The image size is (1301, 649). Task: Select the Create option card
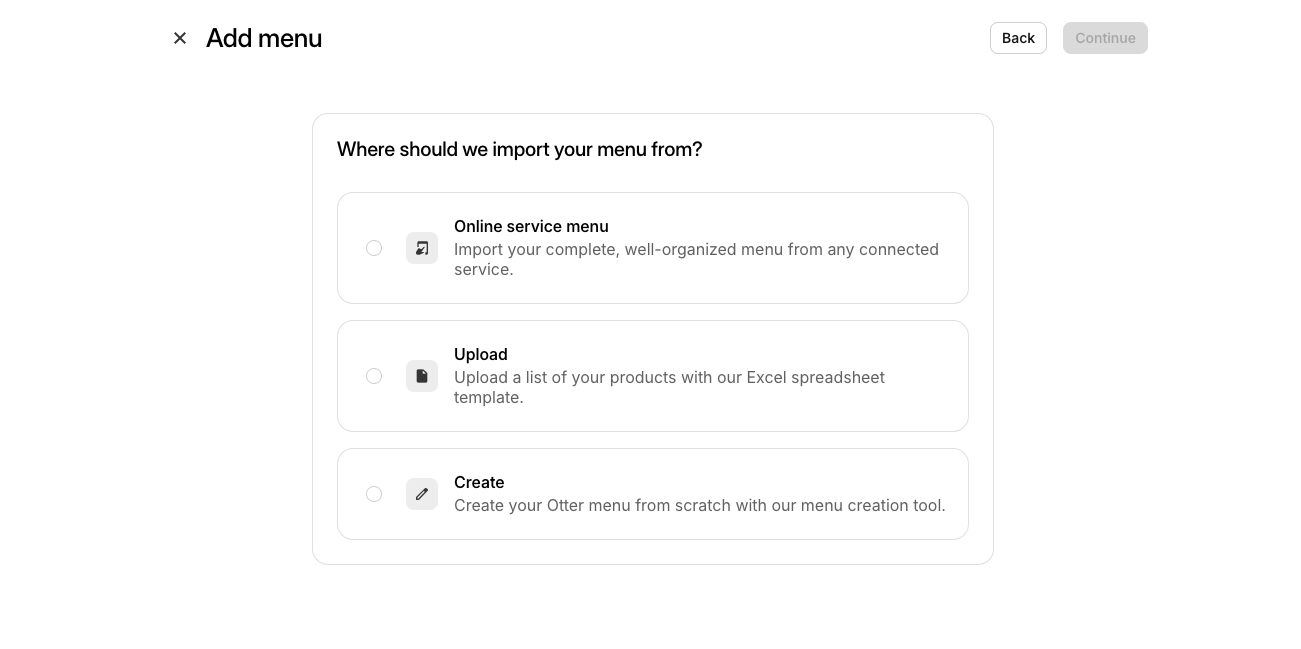653,494
